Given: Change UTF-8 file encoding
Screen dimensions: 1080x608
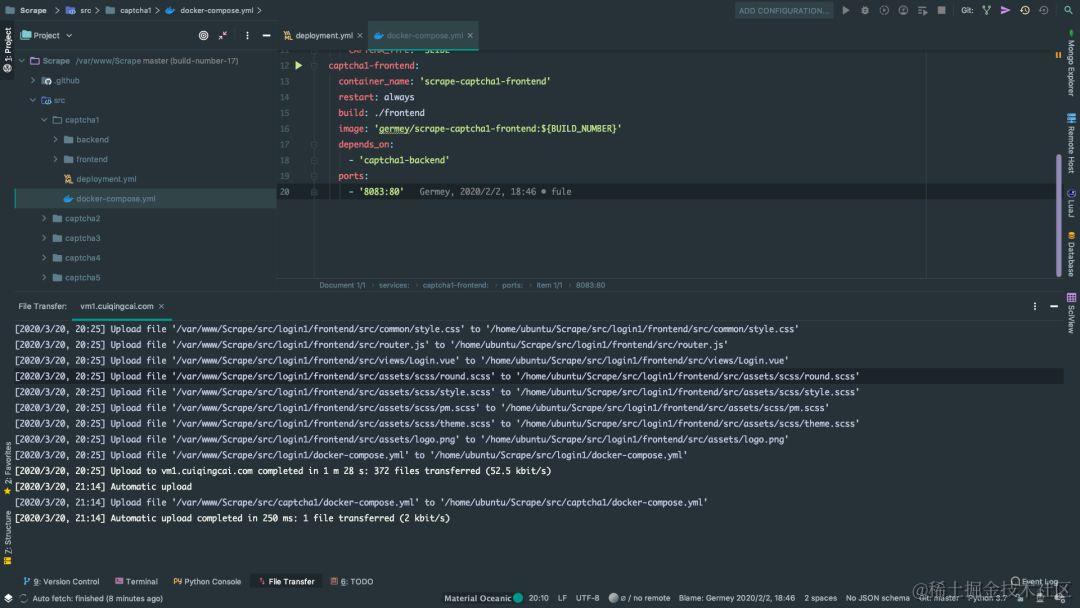Looking at the screenshot, I should [588, 598].
